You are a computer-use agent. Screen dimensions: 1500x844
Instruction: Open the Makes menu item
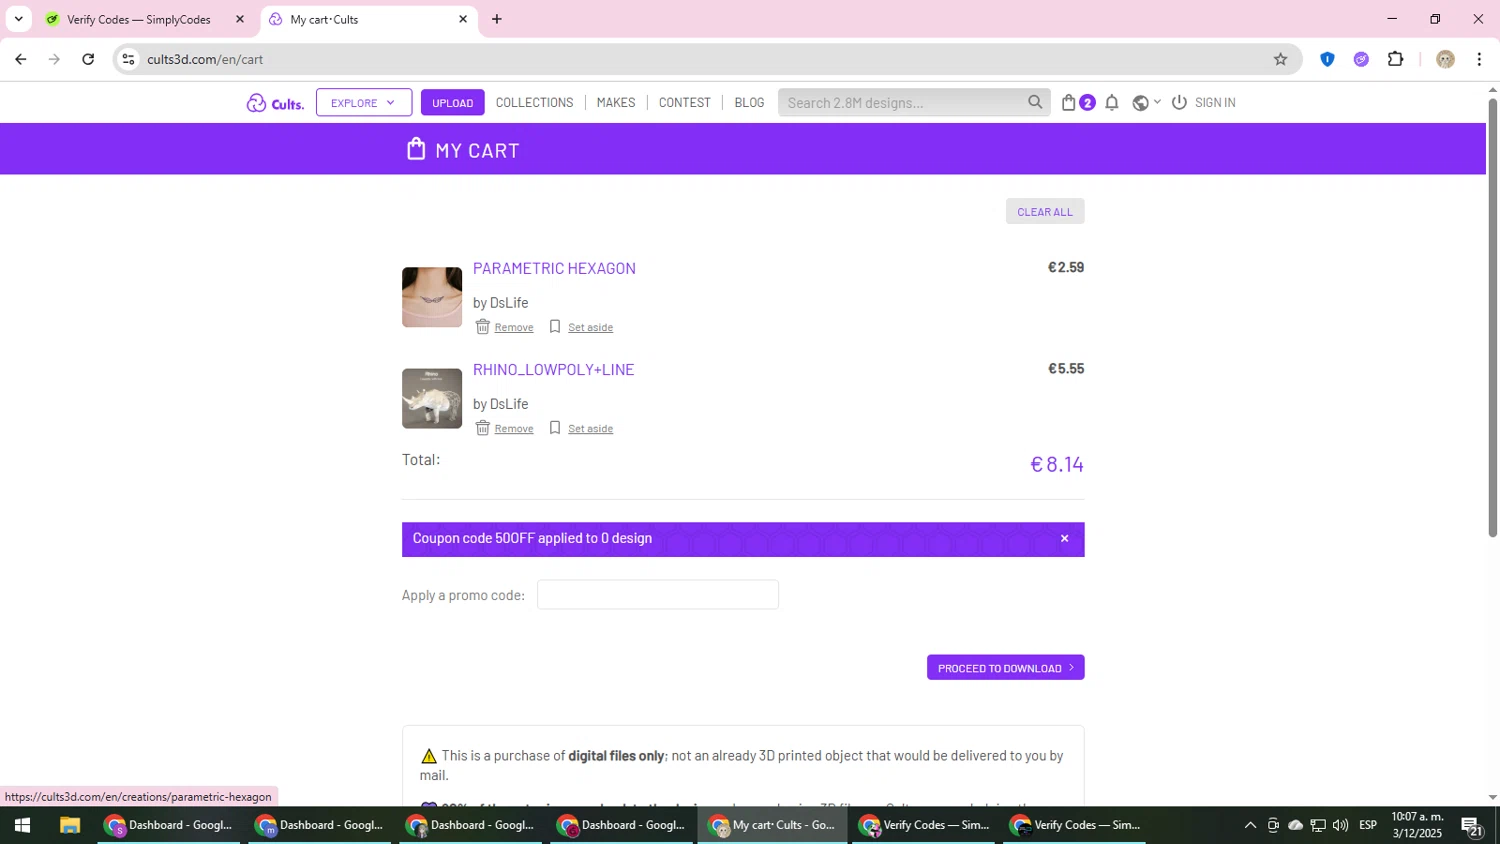(x=616, y=102)
